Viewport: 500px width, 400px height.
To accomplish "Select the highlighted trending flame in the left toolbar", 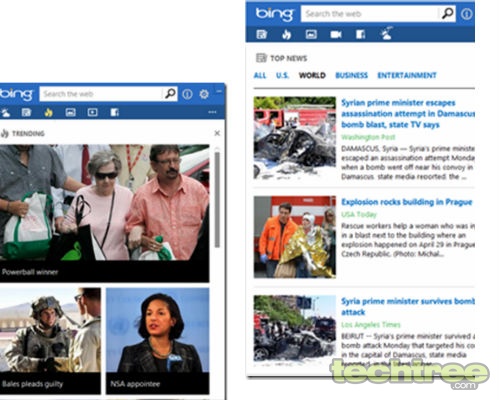I will pos(48,113).
